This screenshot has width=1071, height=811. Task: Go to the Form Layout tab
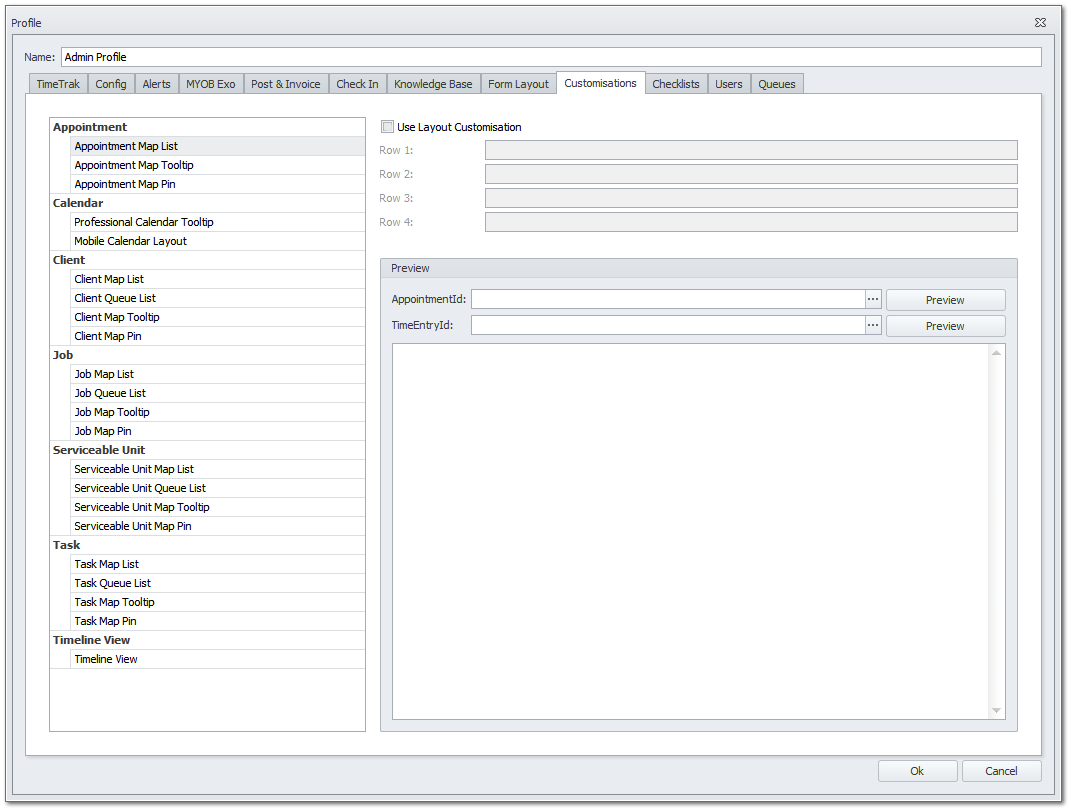[x=518, y=83]
